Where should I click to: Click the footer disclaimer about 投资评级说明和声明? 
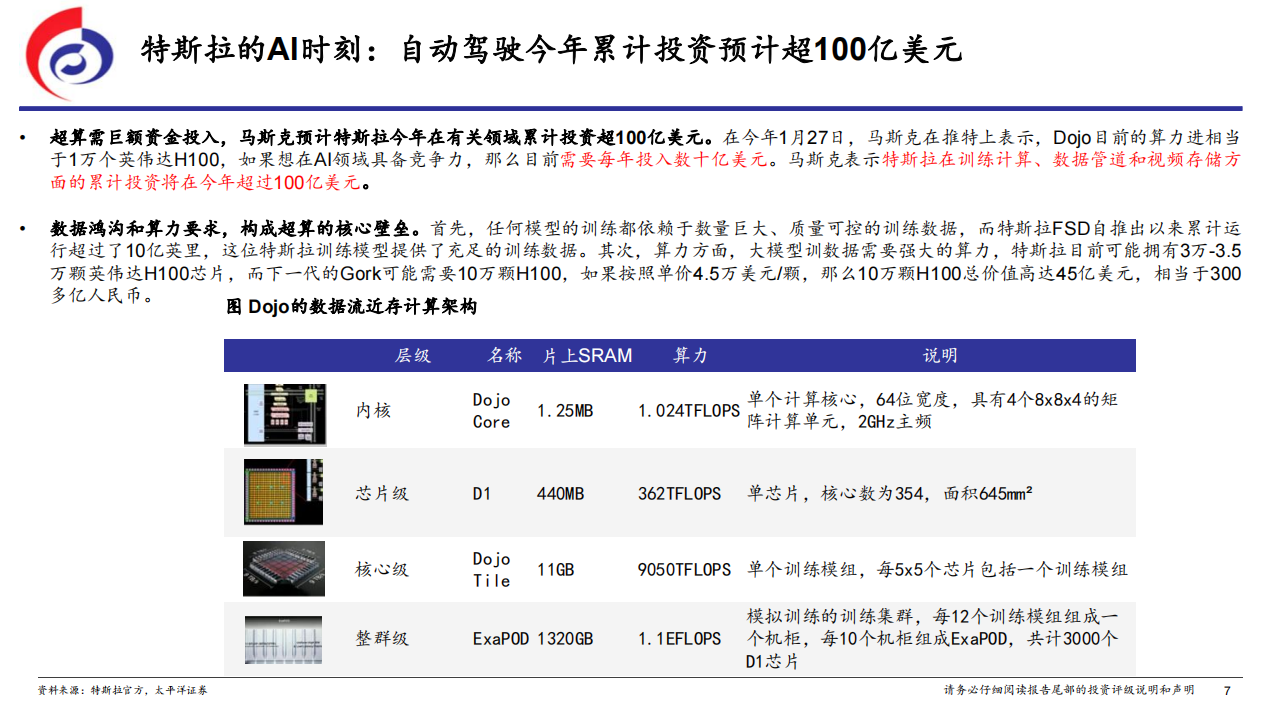1069,690
